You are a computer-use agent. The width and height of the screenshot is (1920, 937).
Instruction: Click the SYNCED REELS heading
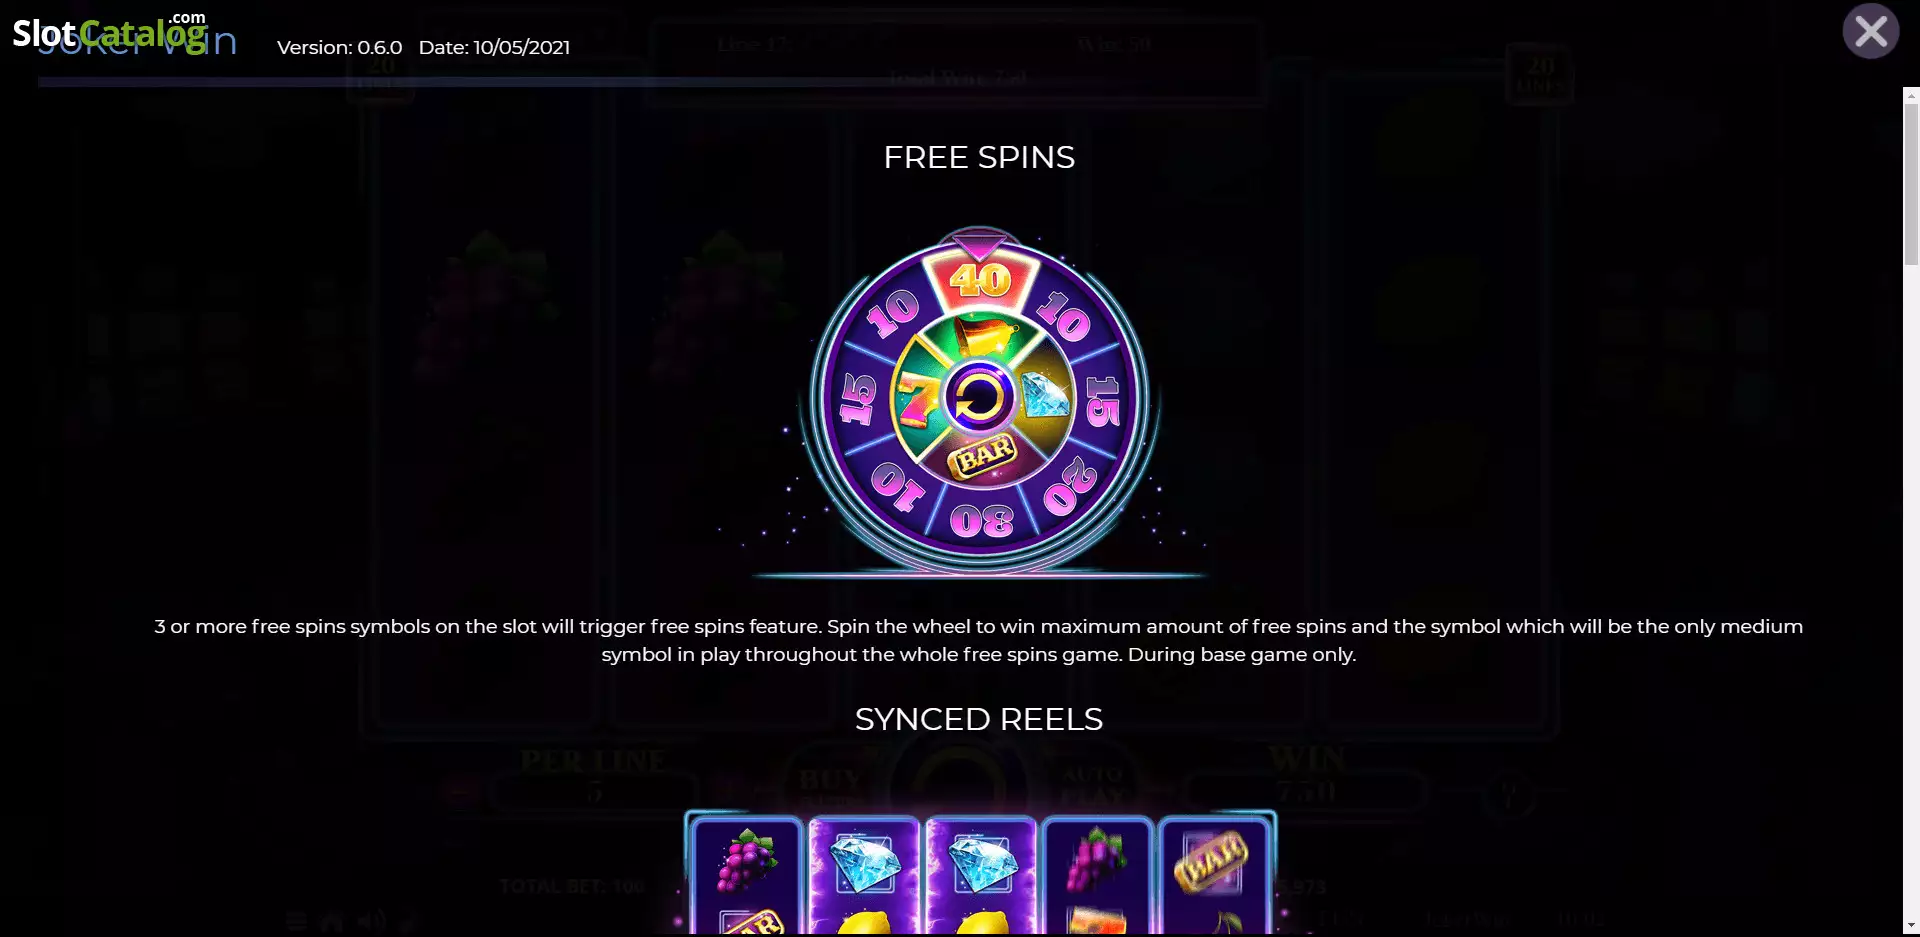coord(979,719)
